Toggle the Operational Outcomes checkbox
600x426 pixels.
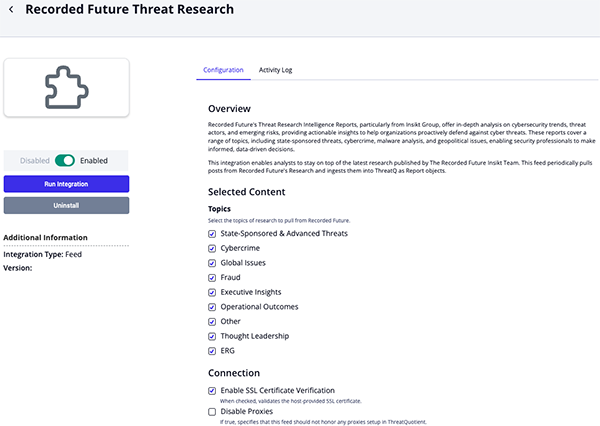(x=212, y=307)
